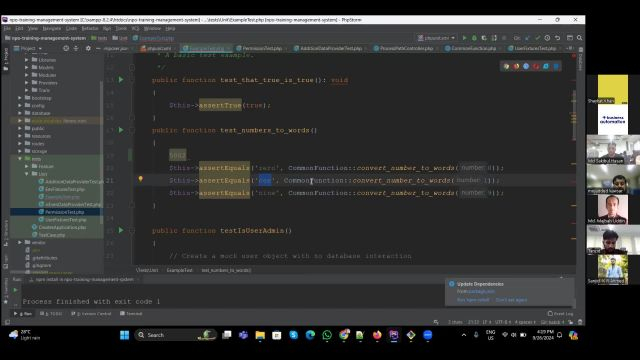Open the phpunit run configuration dropdown
The image size is (640, 360).
point(436,38)
